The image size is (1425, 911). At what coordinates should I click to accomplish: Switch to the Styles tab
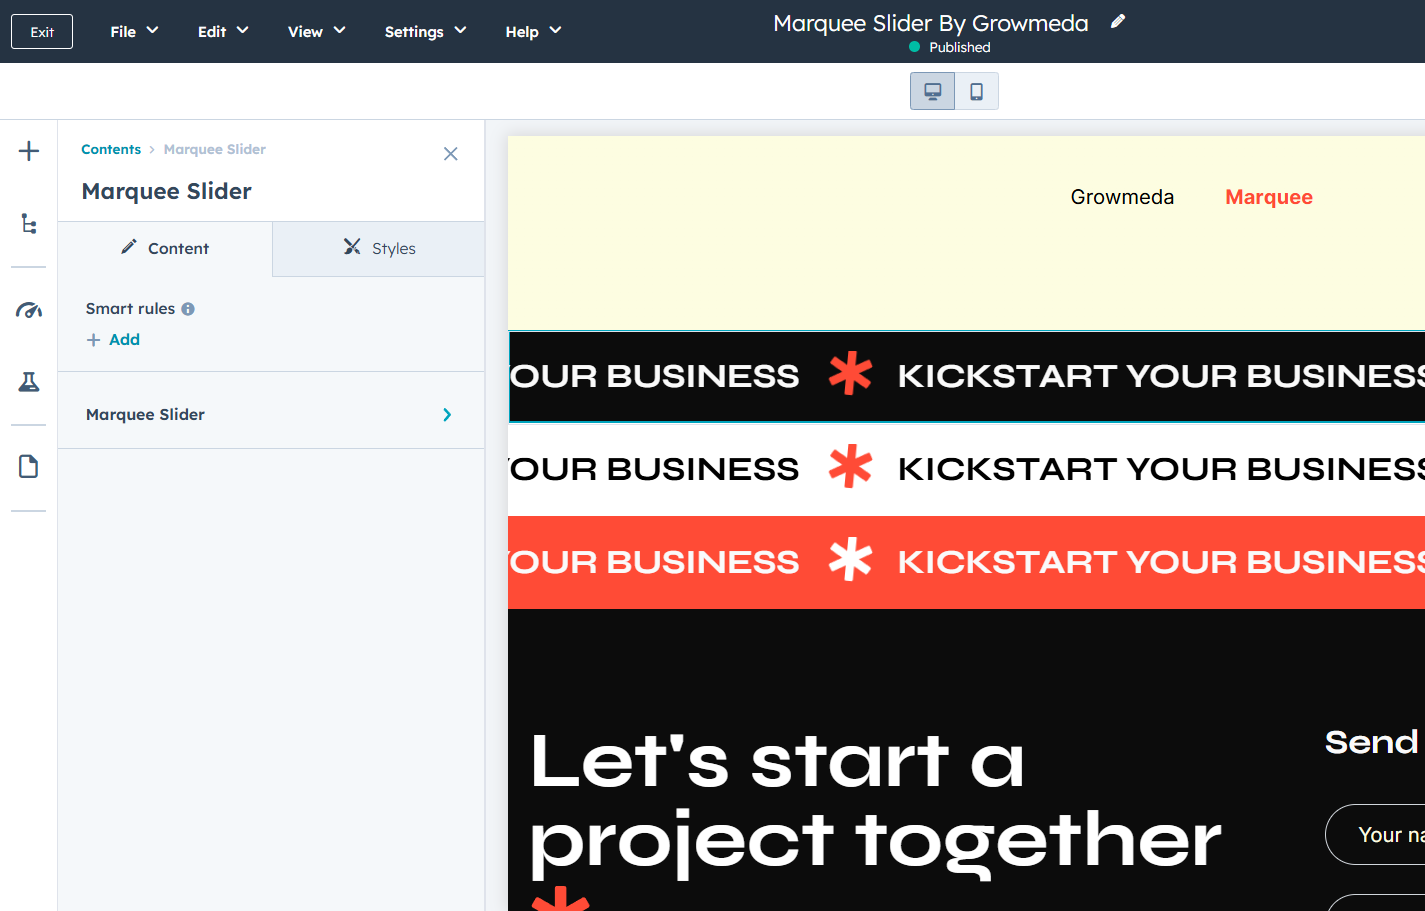tap(379, 249)
